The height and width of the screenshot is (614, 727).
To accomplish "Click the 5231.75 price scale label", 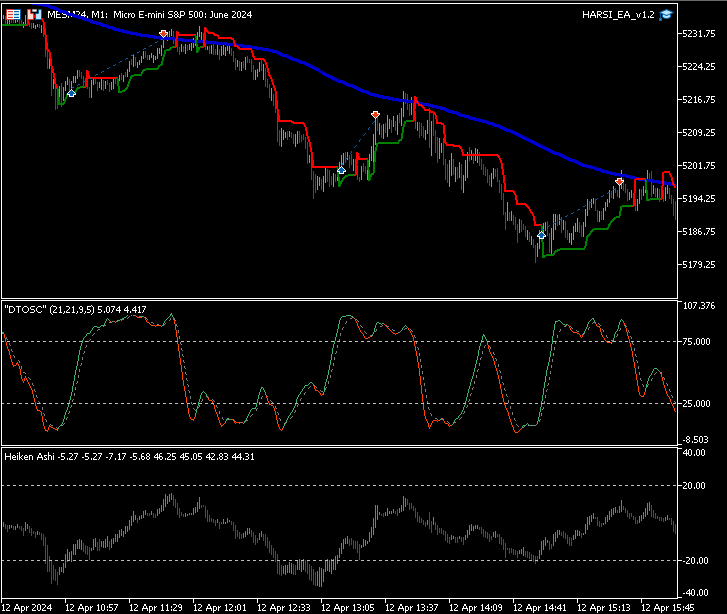I will click(699, 34).
